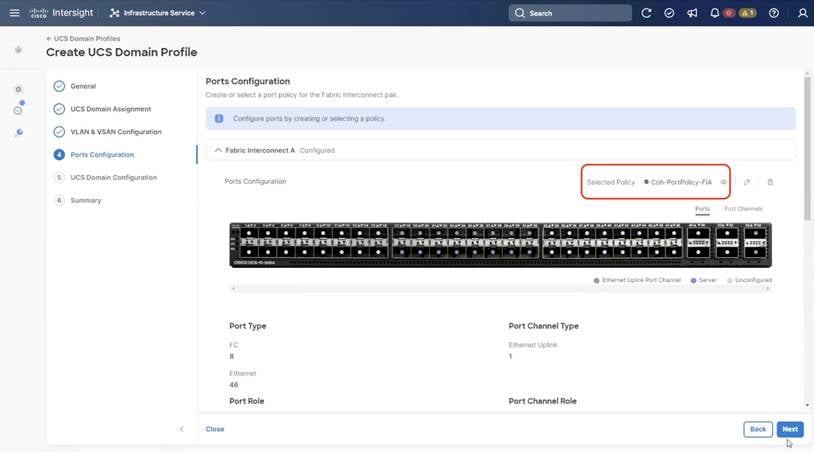The height and width of the screenshot is (452, 814).
Task: Click the Server legend entry
Action: (x=703, y=280)
